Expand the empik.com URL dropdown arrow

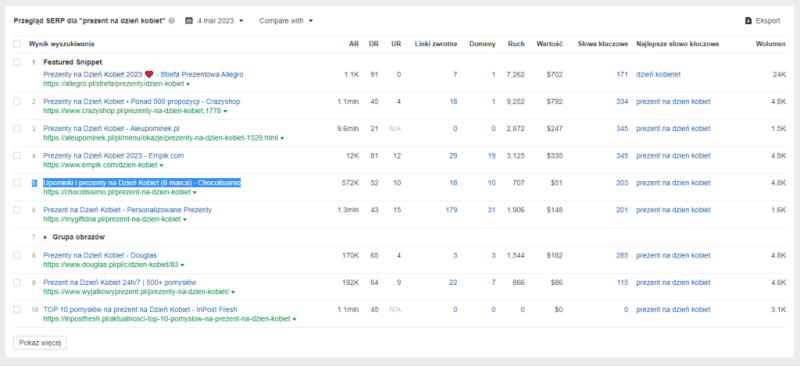pos(161,165)
